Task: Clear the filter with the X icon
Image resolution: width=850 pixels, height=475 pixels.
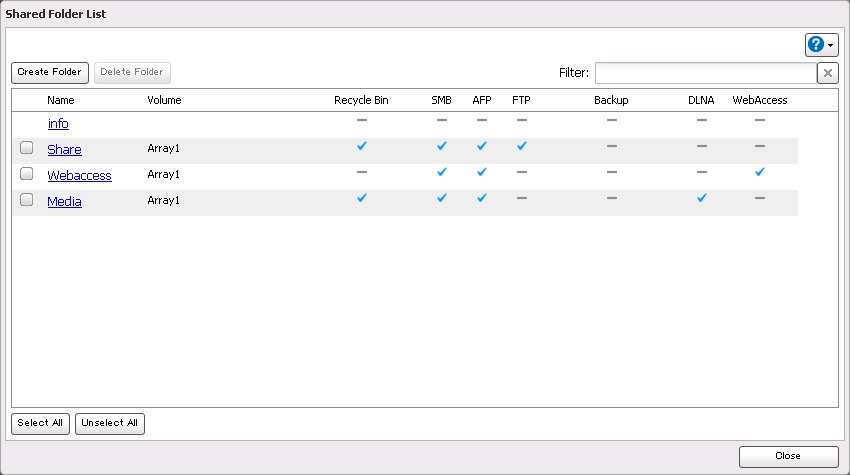Action: tap(827, 73)
